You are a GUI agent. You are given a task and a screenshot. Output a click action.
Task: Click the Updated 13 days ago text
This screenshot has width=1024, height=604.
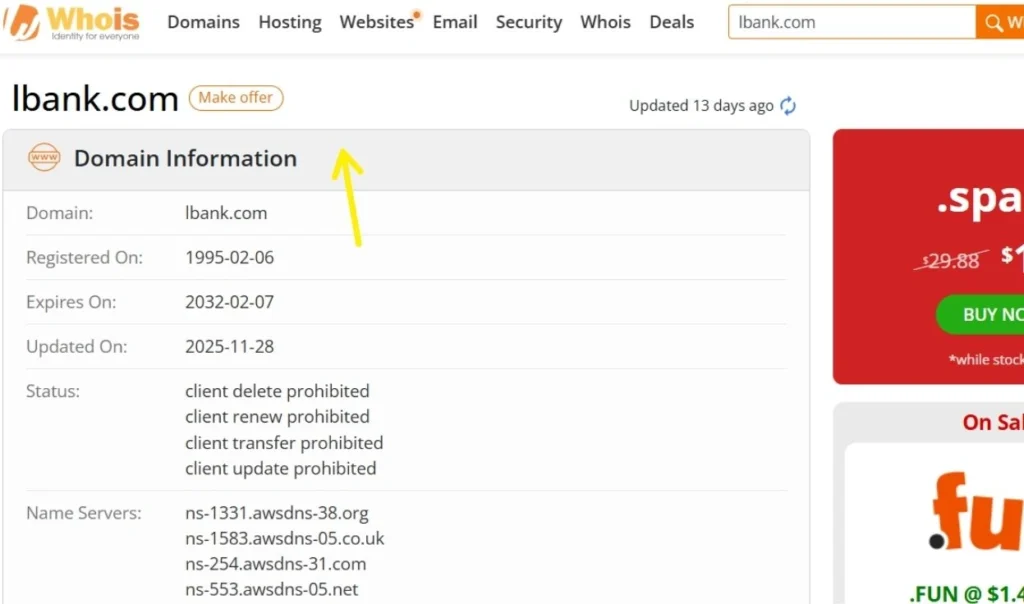pos(701,106)
